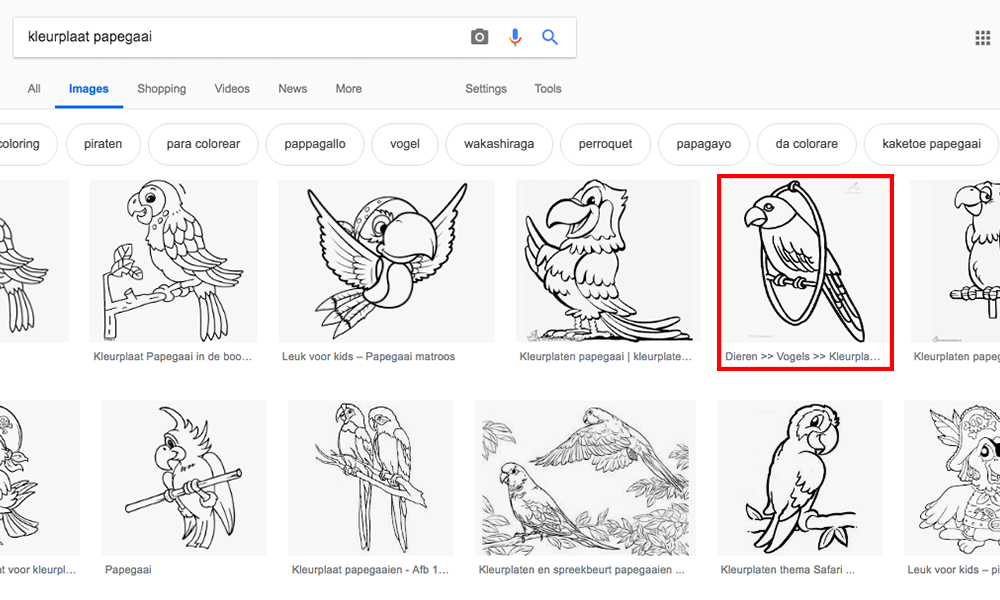This screenshot has width=1000, height=600.
Task: Open the Settings dropdown
Action: pos(486,89)
